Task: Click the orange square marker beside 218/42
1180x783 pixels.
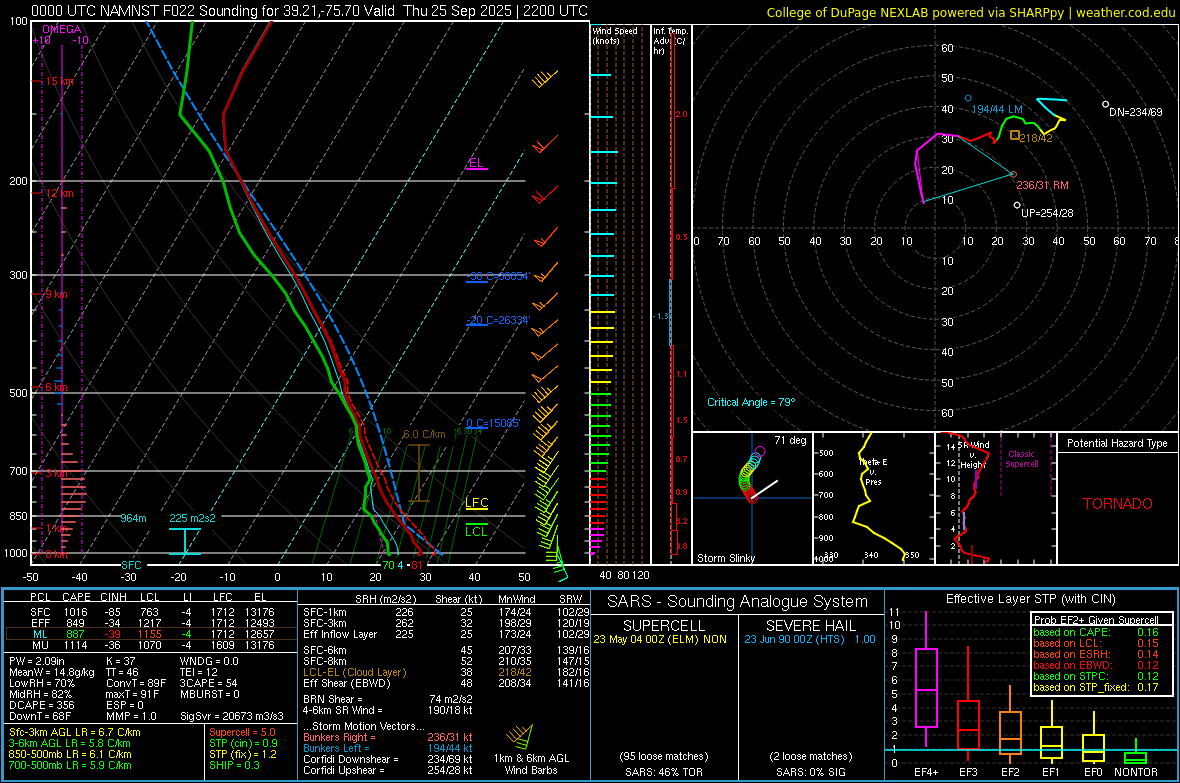Action: point(1014,136)
